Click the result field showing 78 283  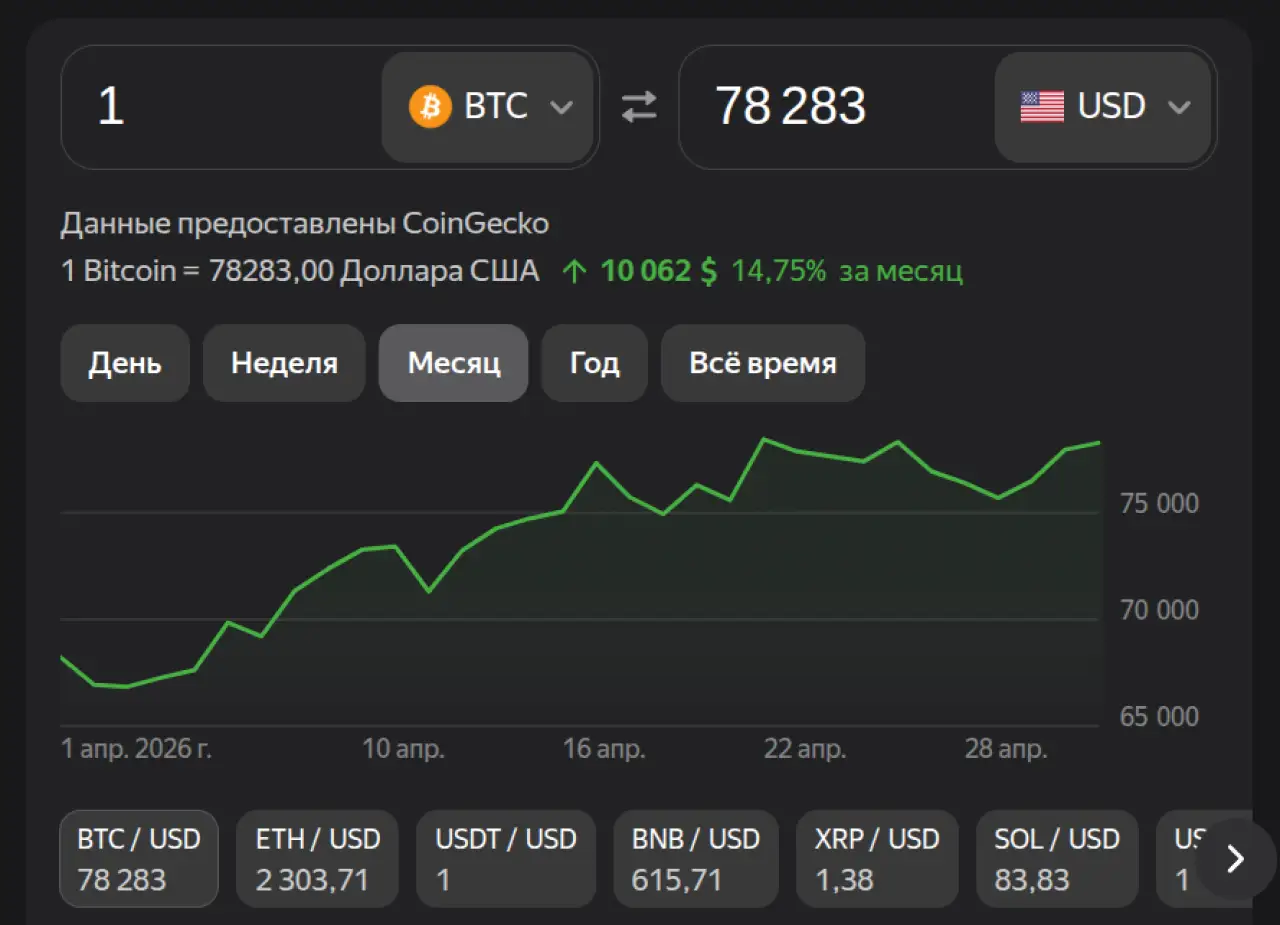(837, 107)
